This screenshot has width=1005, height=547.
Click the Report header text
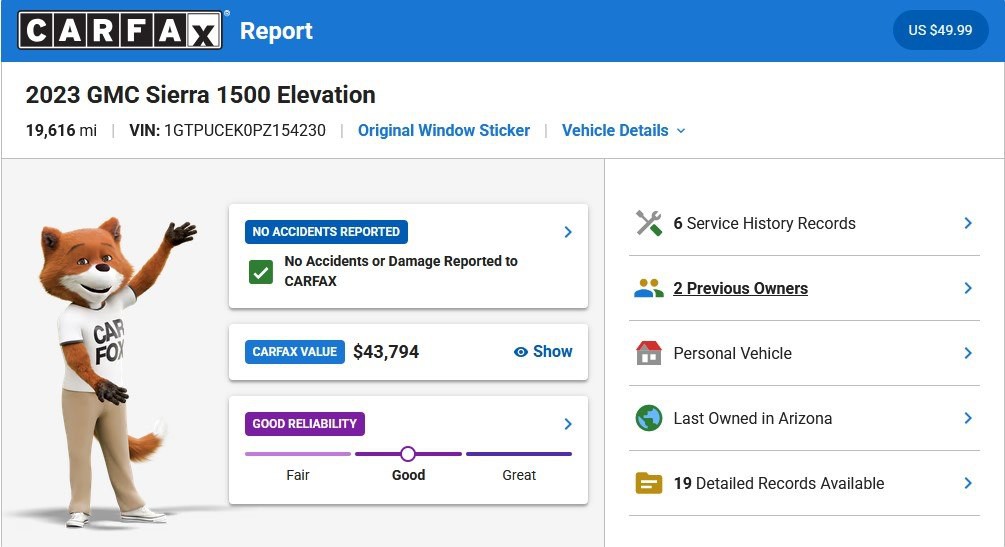pyautogui.click(x=276, y=31)
